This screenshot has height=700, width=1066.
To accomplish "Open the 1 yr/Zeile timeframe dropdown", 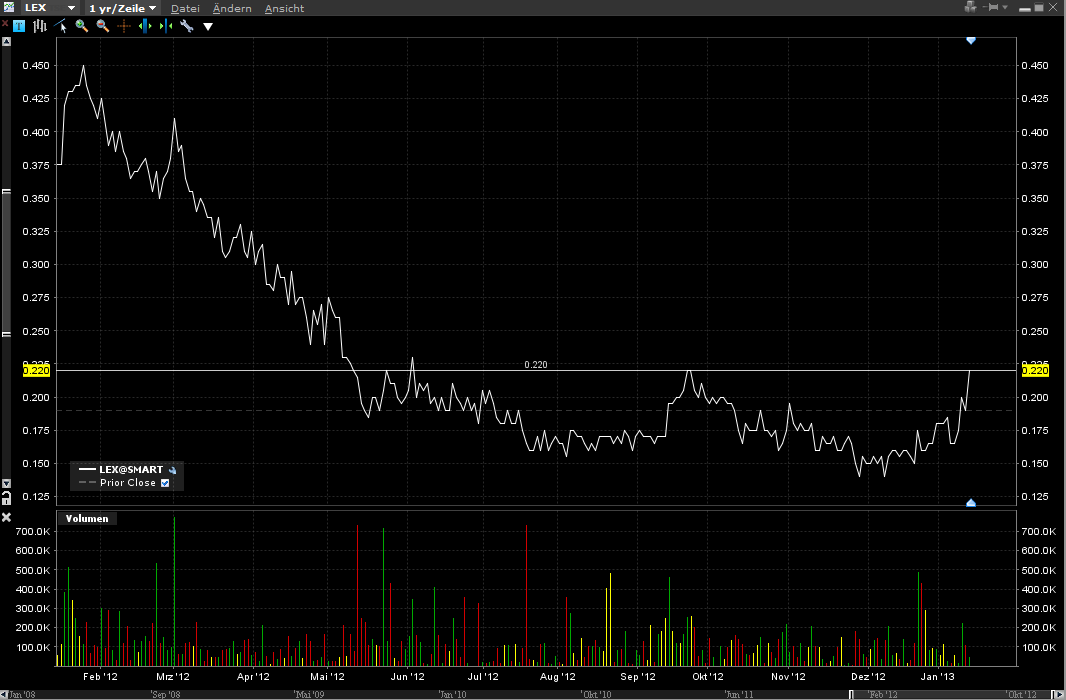I will [x=120, y=7].
